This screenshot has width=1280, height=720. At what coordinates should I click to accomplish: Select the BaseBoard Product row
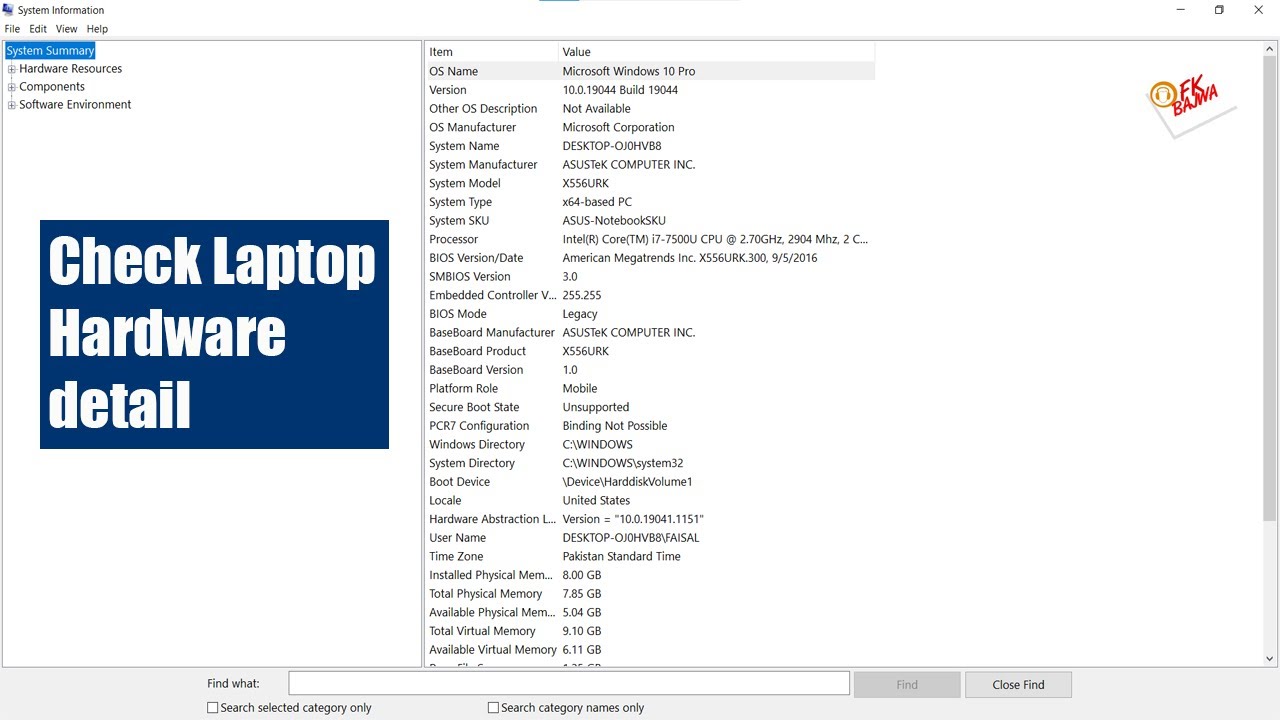[x=650, y=352]
